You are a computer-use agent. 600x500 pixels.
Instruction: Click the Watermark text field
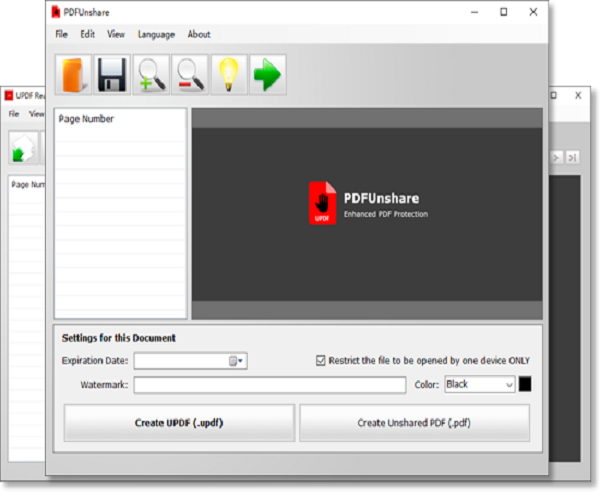tap(270, 385)
